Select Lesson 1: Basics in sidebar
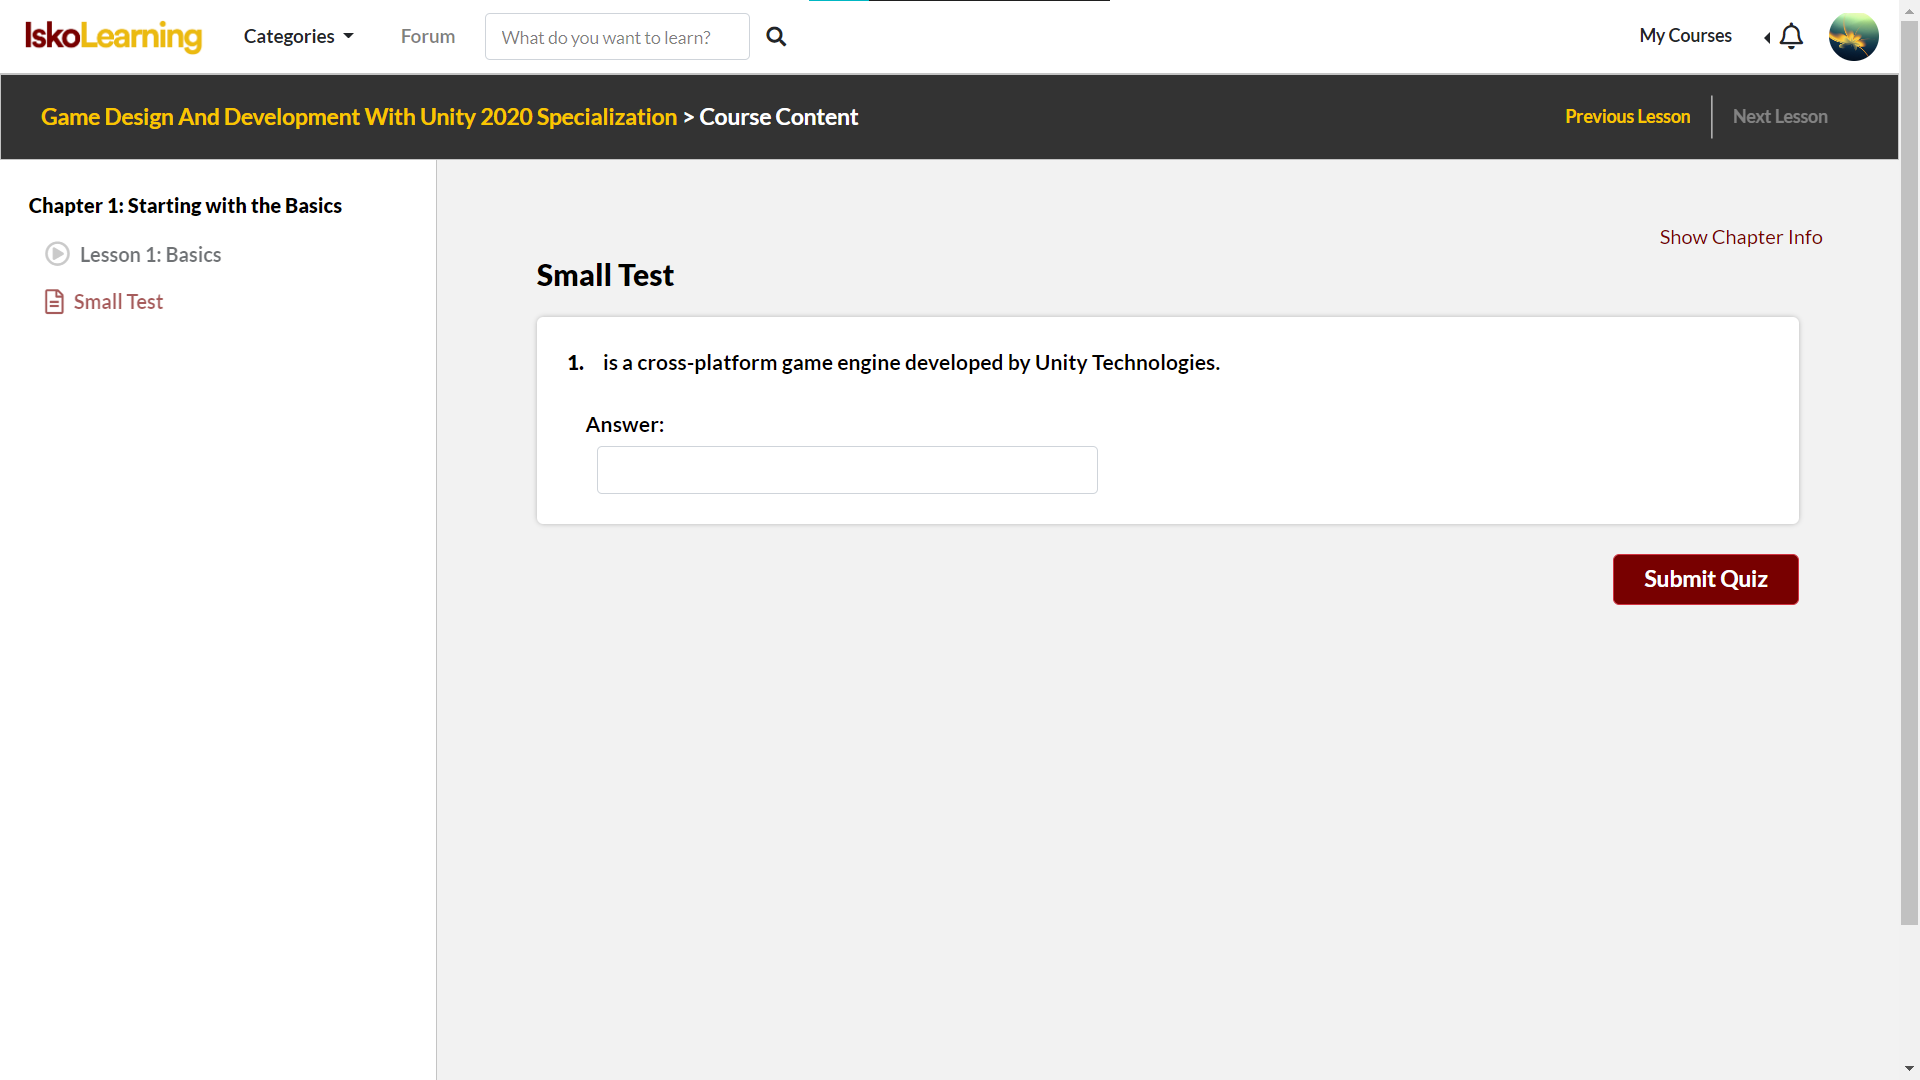Image resolution: width=1920 pixels, height=1080 pixels. coord(150,255)
